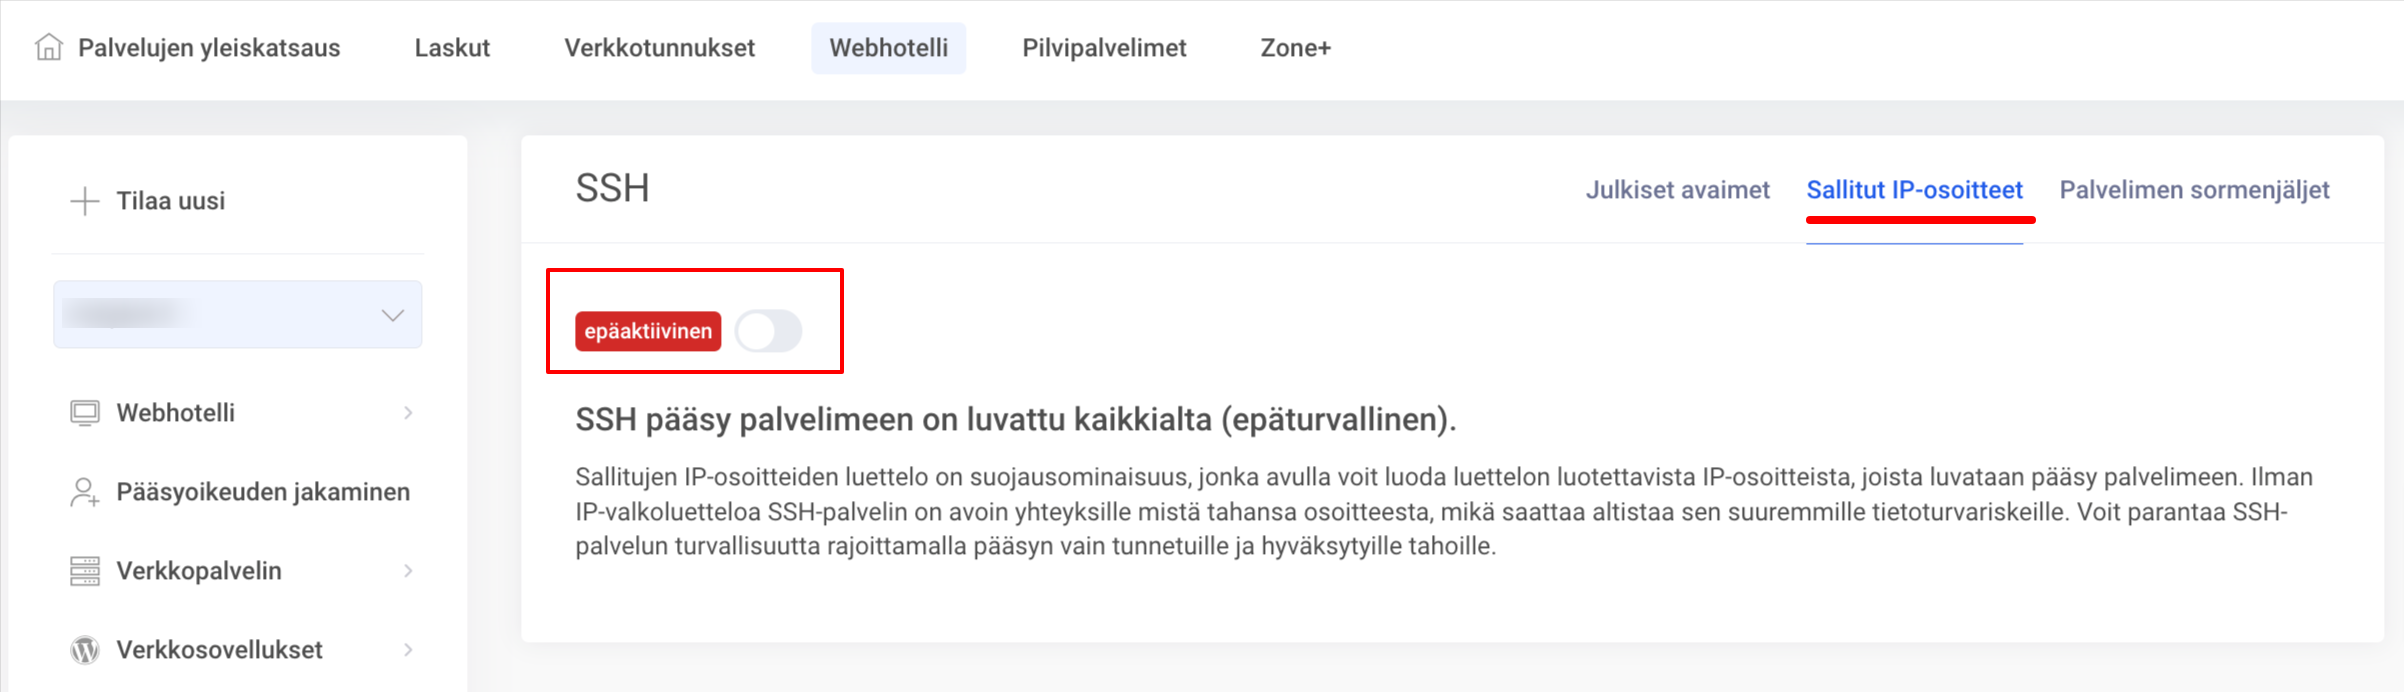Image resolution: width=2404 pixels, height=692 pixels.
Task: Click the WordPress icon beside Verkkosovellukset
Action: 85,650
